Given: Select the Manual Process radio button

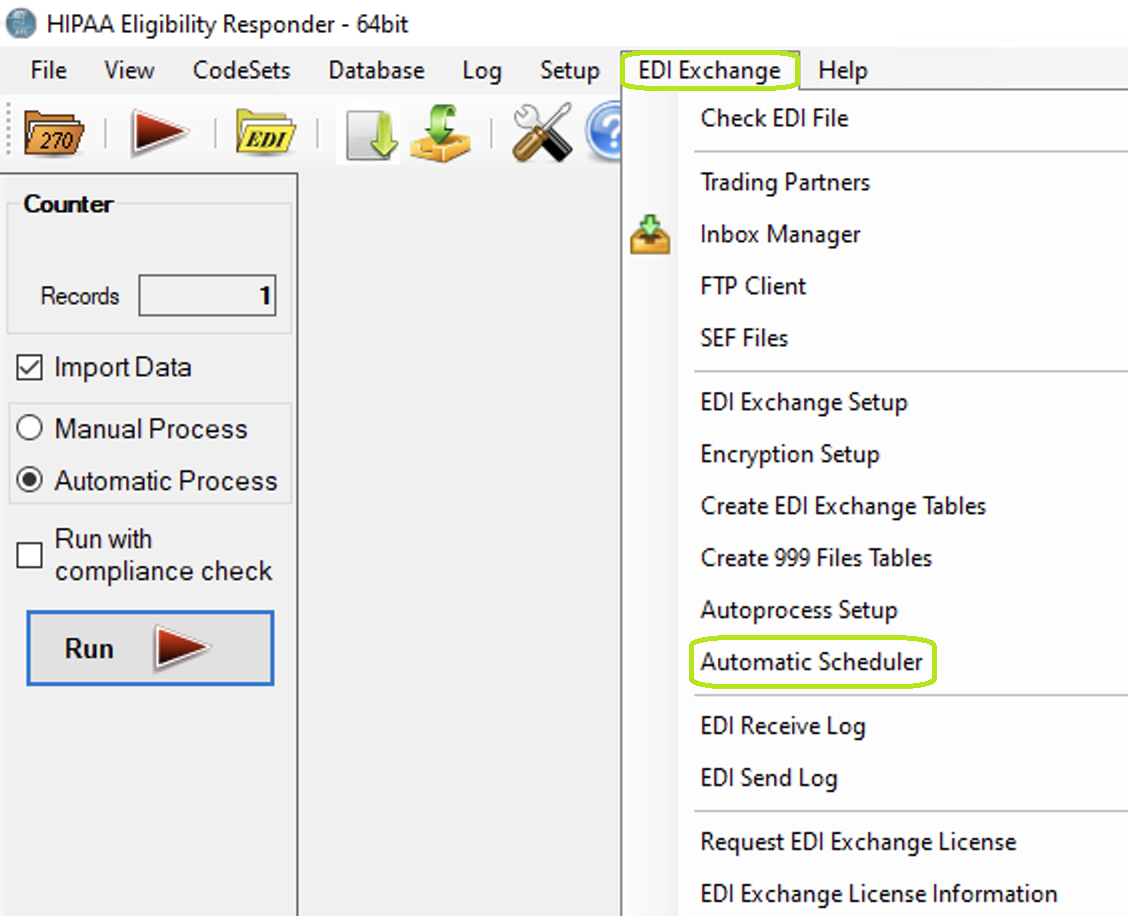Looking at the screenshot, I should point(29,428).
